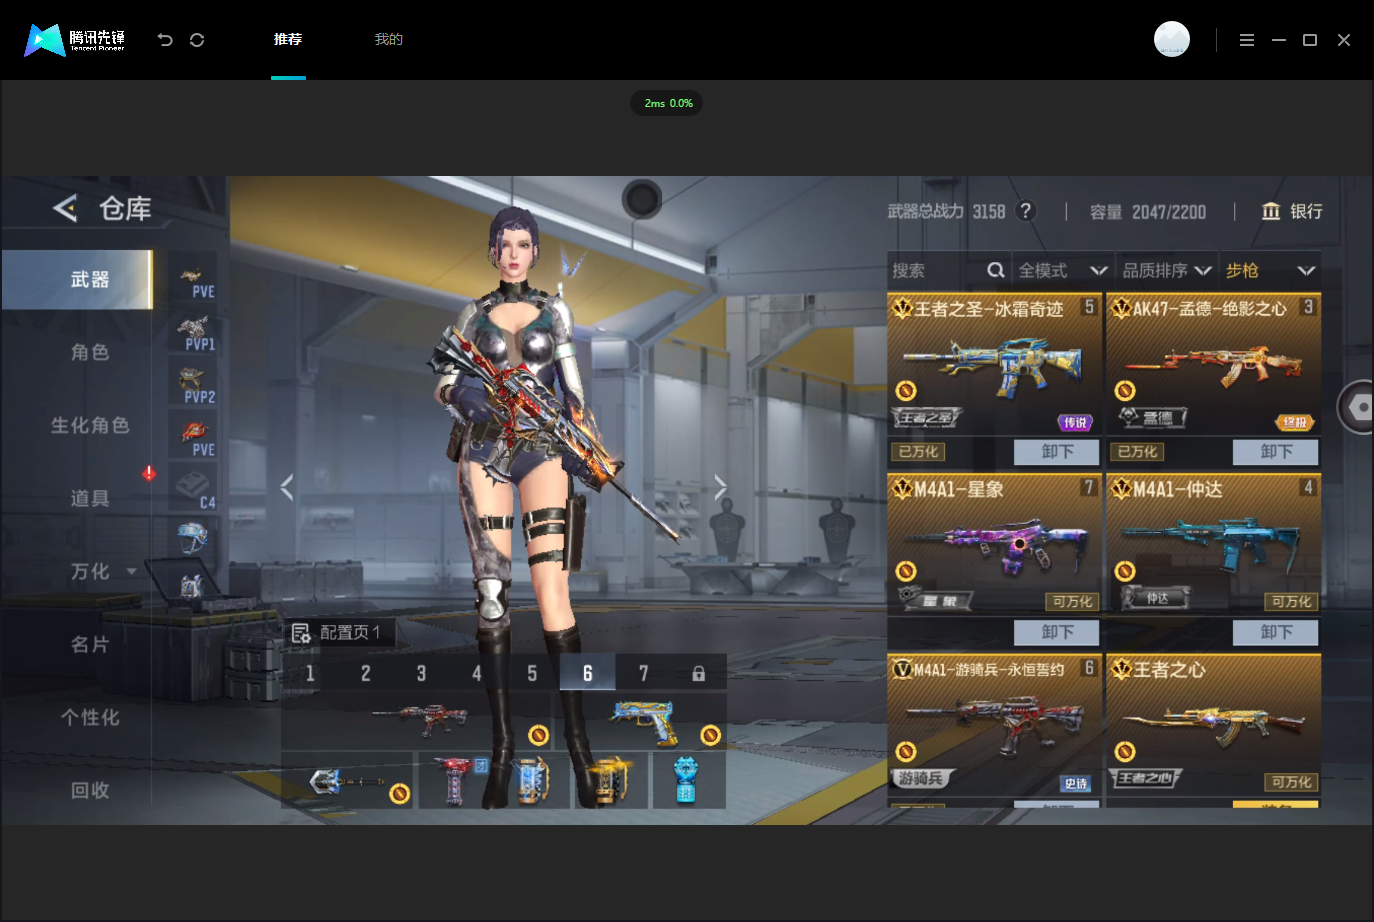The height and width of the screenshot is (922, 1374).
Task: Click the Tencent Pioneer logo
Action: 75,40
